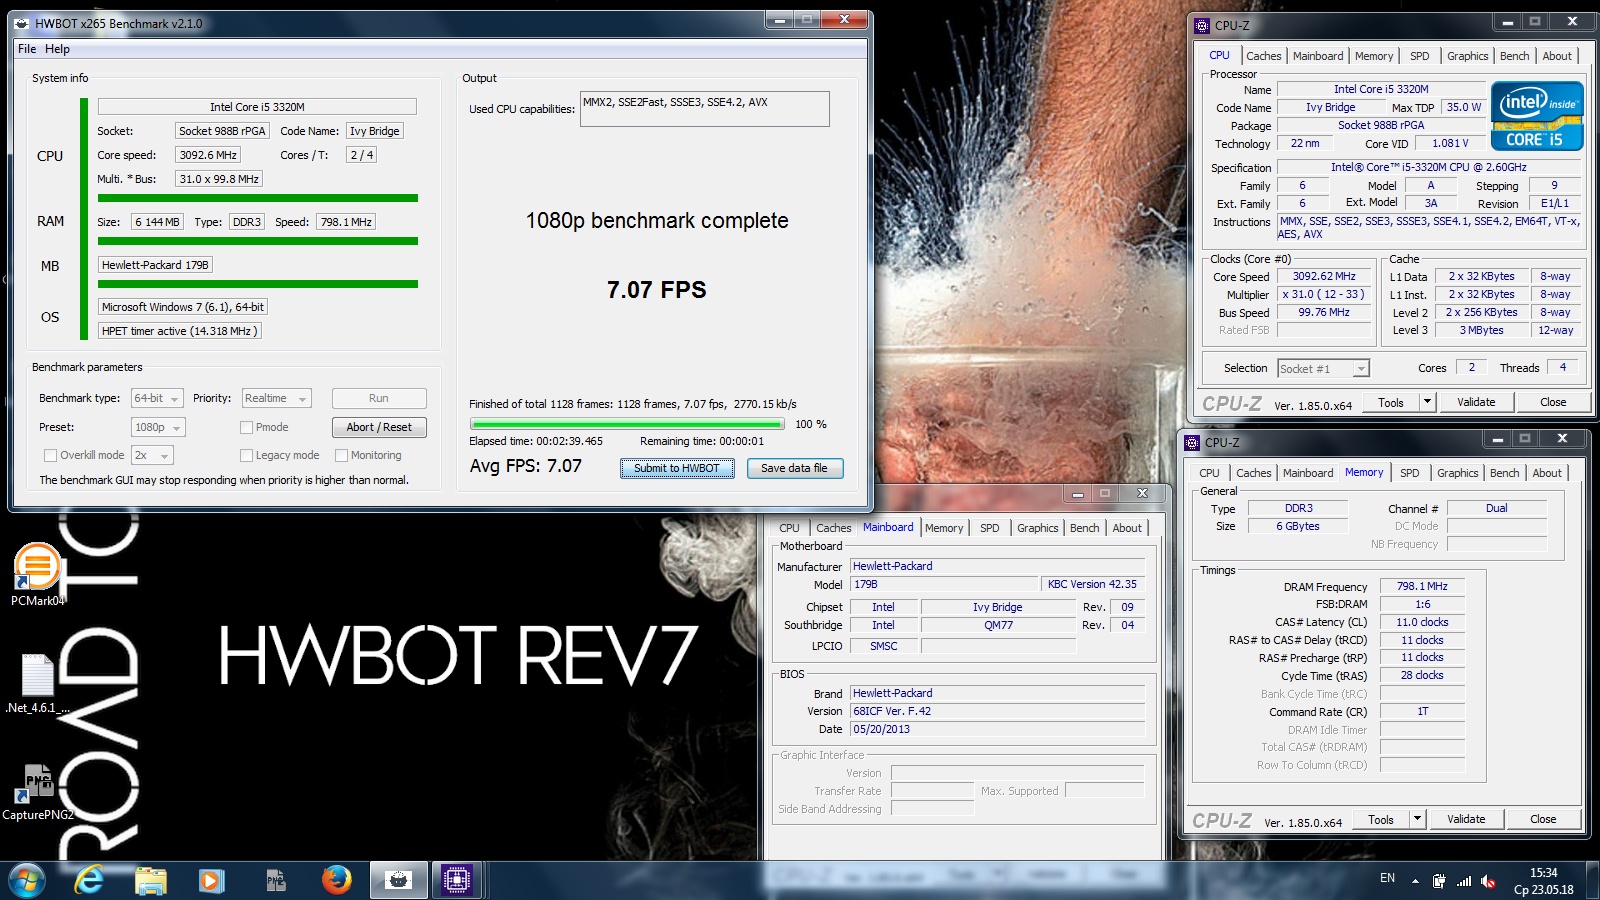Click BIOS Version 68ICF Ver. F.42 field
This screenshot has height=900, width=1600.
click(x=997, y=711)
